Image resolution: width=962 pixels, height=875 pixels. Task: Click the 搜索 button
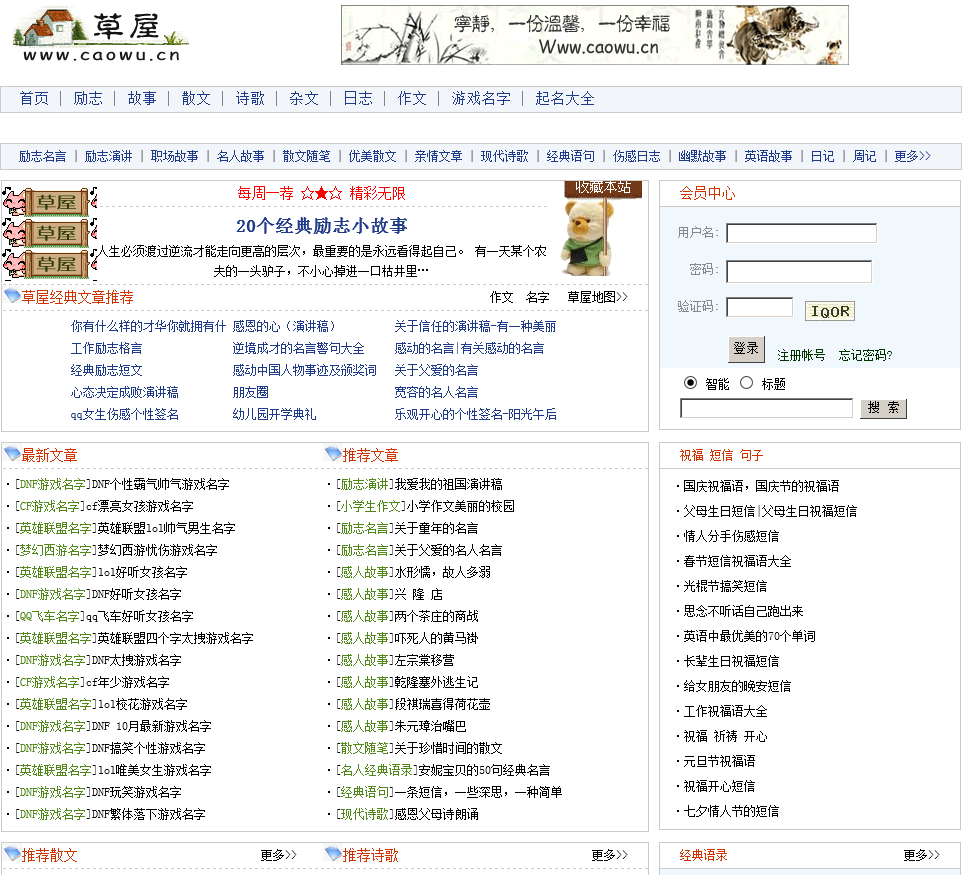(883, 408)
